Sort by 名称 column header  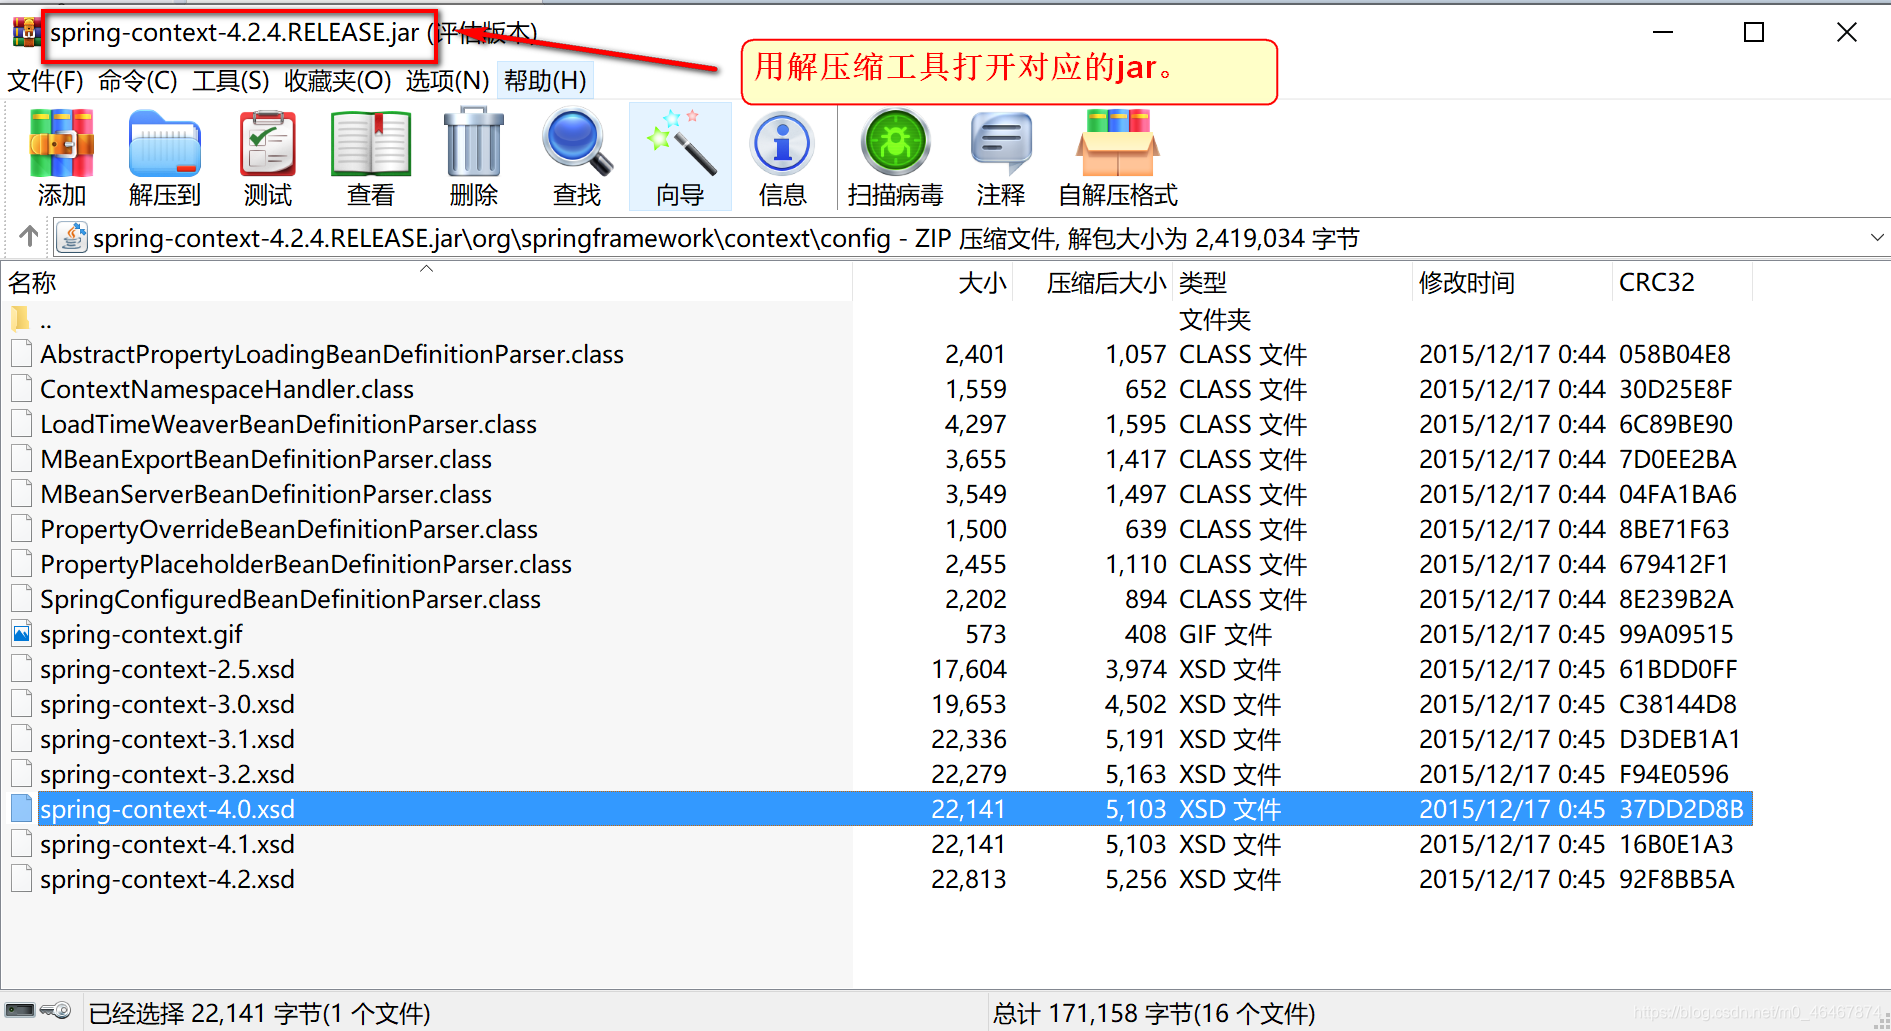tap(426, 283)
